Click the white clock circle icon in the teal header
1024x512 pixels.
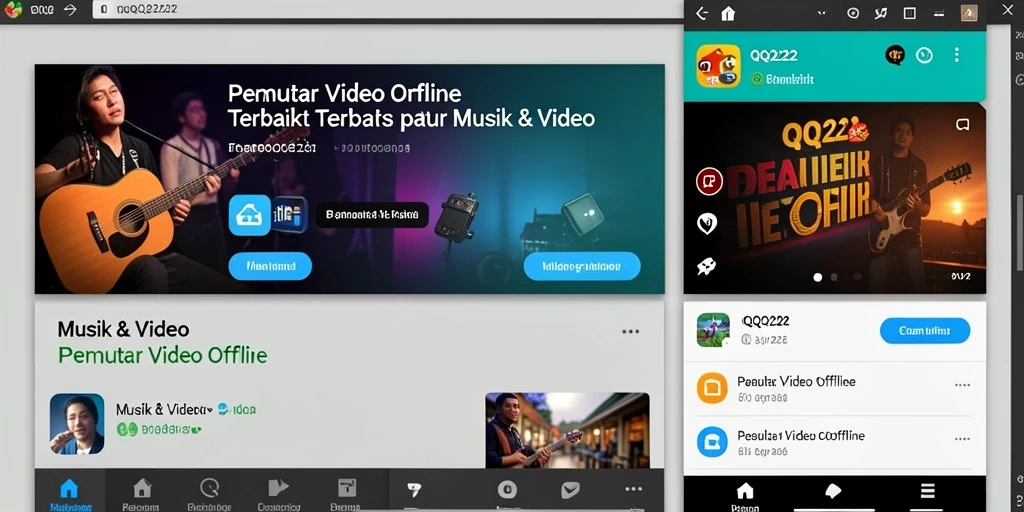[924, 55]
